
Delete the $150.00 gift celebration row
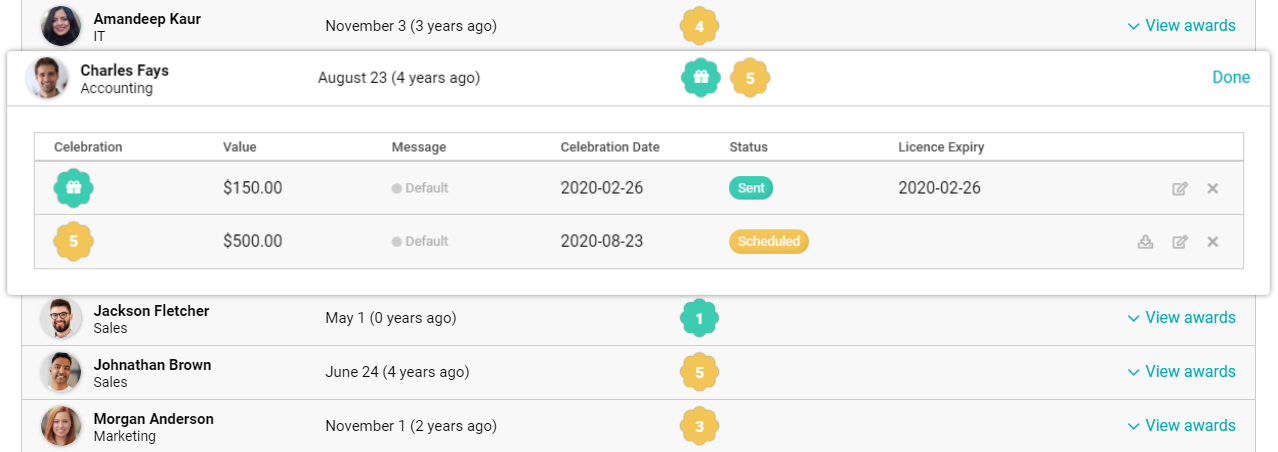click(1212, 188)
